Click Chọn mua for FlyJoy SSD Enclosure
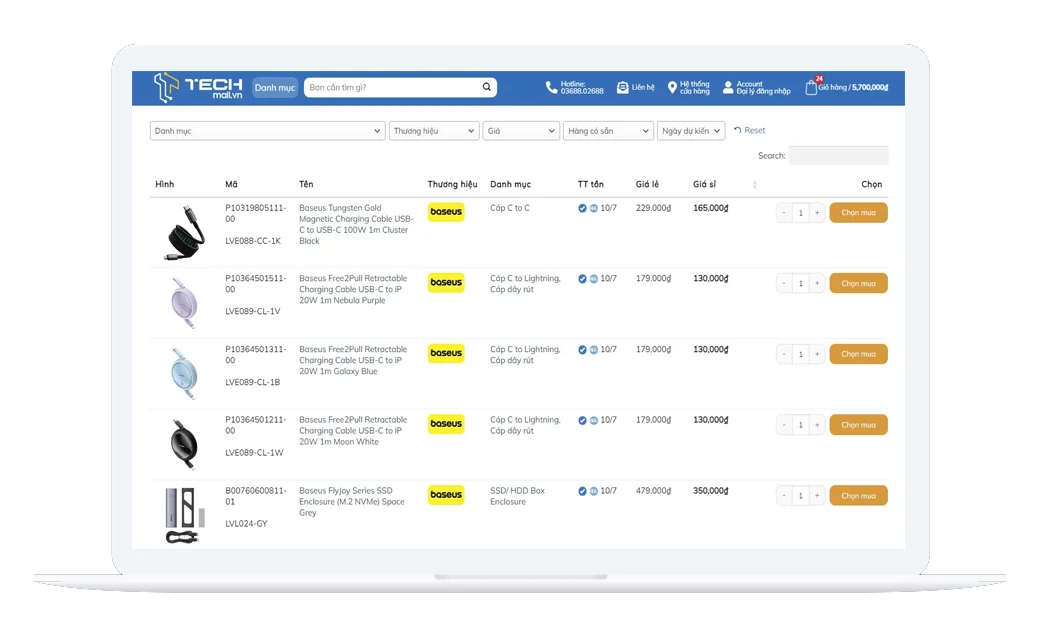This screenshot has height=637, width=1040. pyautogui.click(x=858, y=496)
